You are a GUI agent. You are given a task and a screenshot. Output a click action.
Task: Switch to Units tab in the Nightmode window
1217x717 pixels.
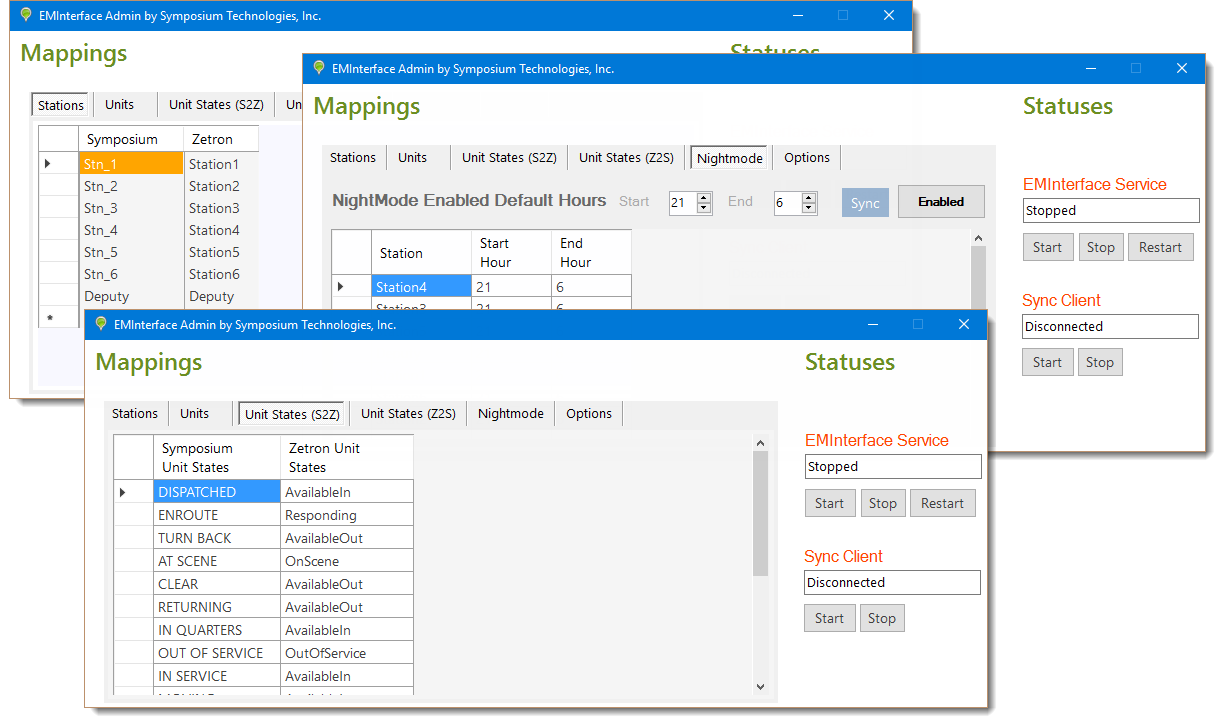(x=412, y=158)
